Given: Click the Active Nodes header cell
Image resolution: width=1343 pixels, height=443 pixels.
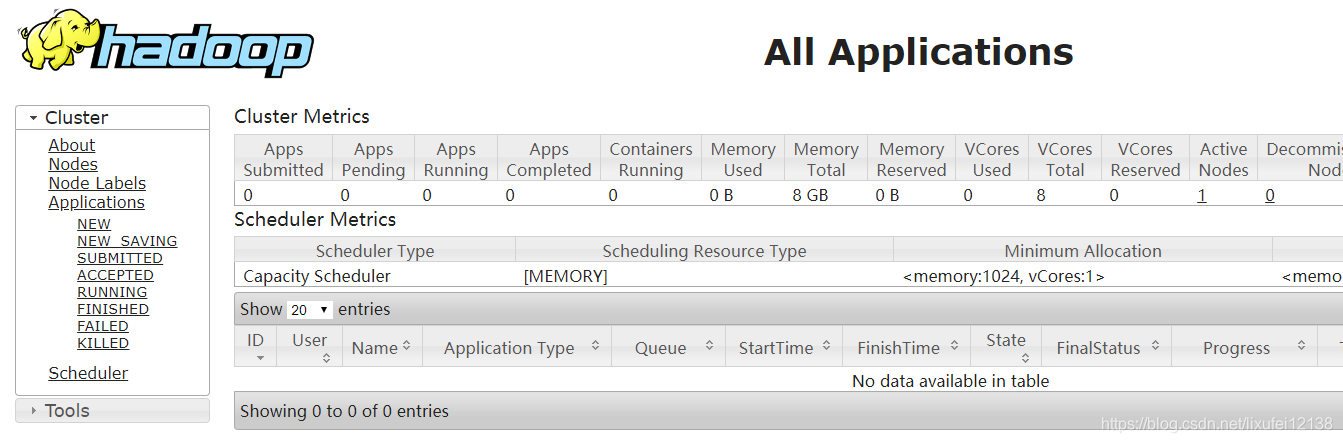Looking at the screenshot, I should coord(1224,159).
